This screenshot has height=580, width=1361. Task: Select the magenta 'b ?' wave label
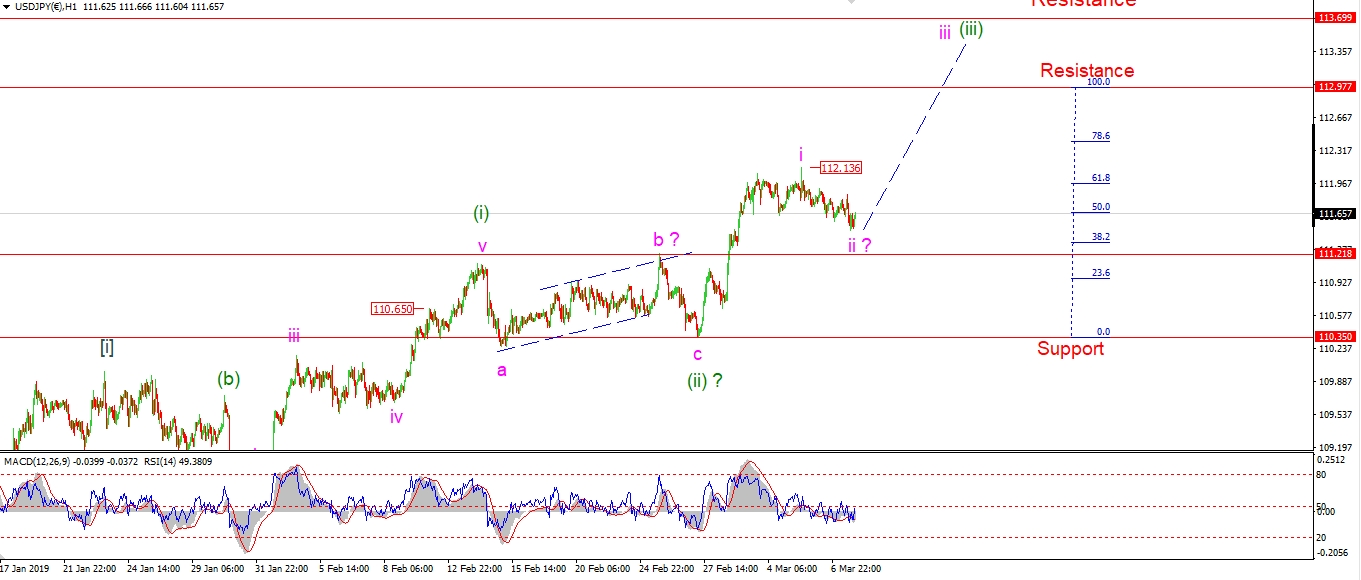pos(667,239)
